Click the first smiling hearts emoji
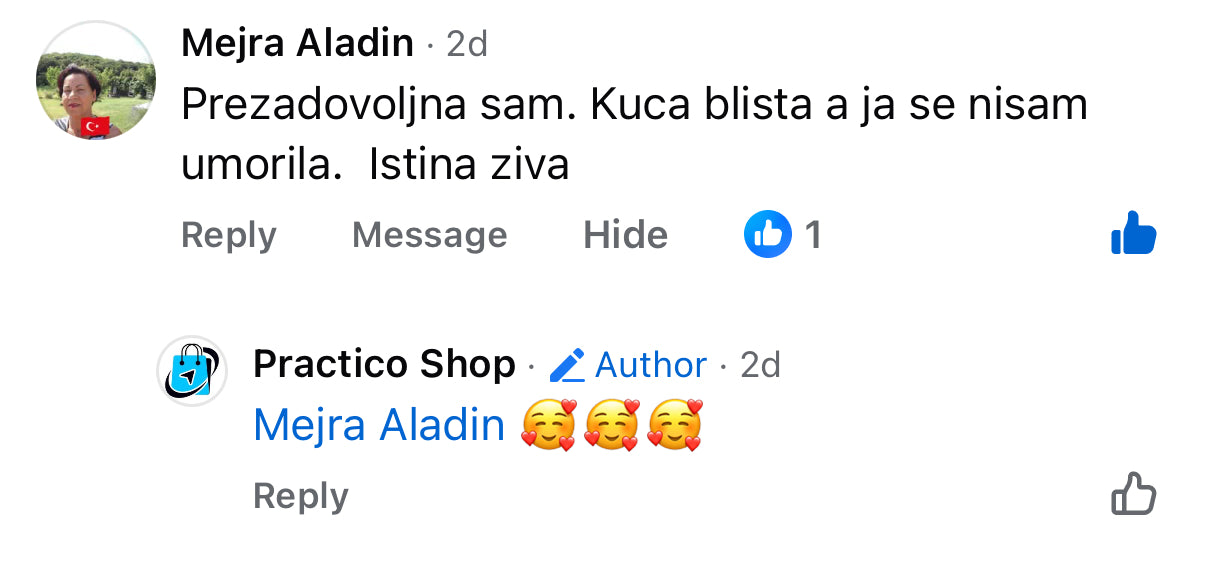Screen dimensions: 1206x570 549,425
